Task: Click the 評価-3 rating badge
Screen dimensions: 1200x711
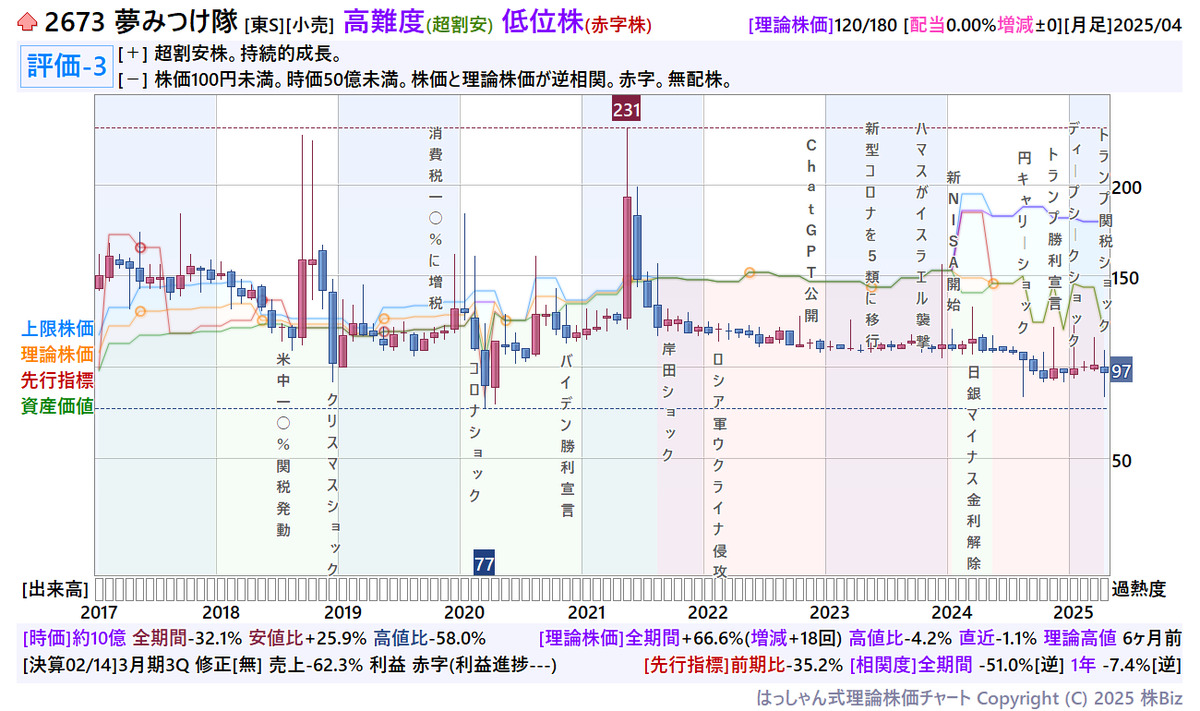Action: [x=67, y=67]
